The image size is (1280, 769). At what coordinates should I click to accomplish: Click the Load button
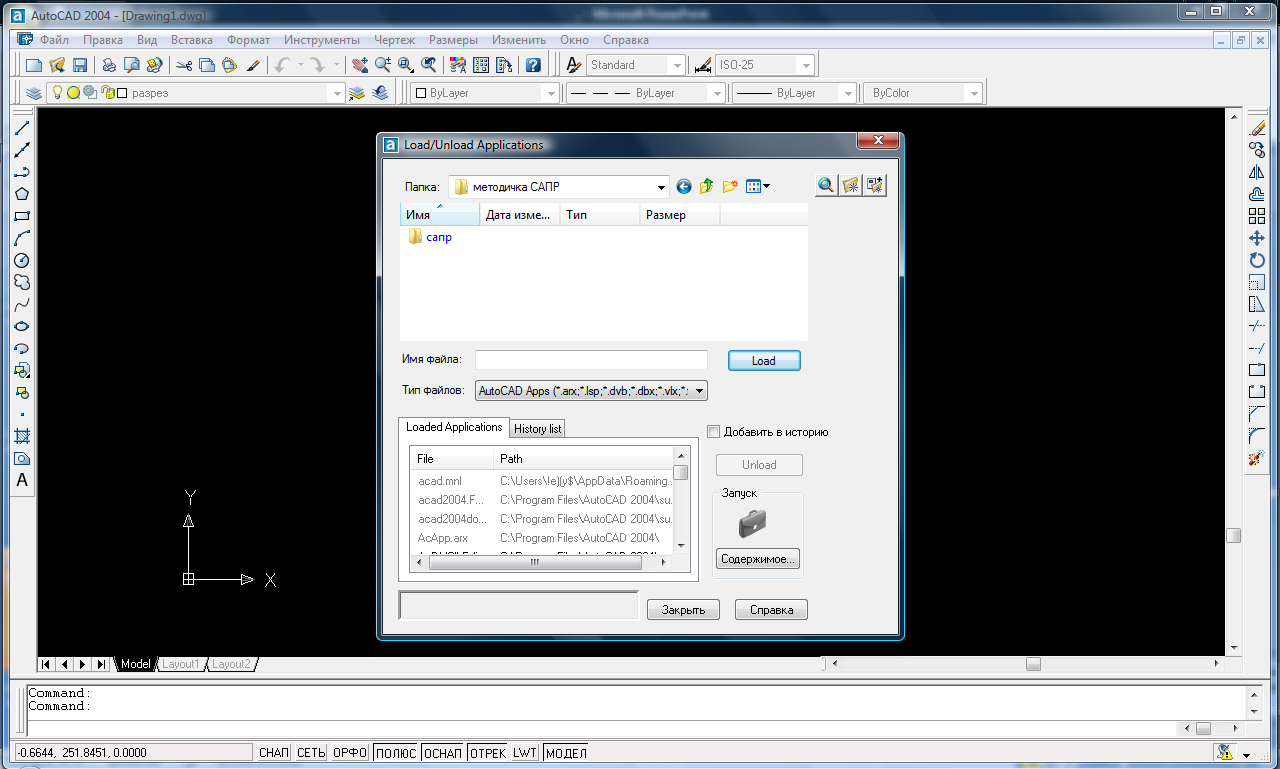764,361
